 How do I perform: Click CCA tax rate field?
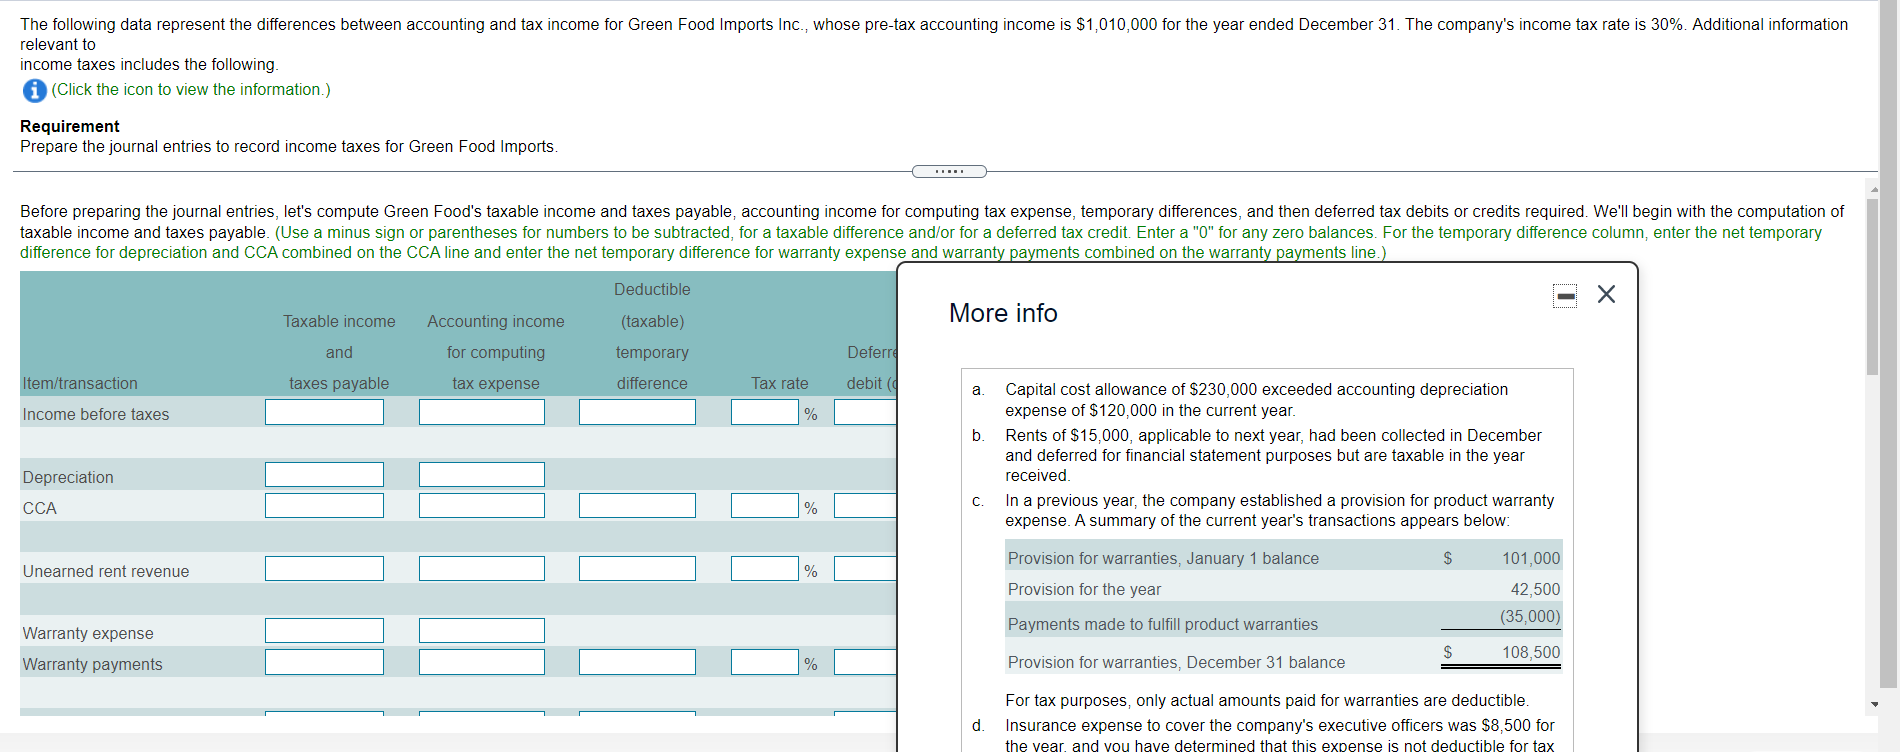(x=765, y=506)
